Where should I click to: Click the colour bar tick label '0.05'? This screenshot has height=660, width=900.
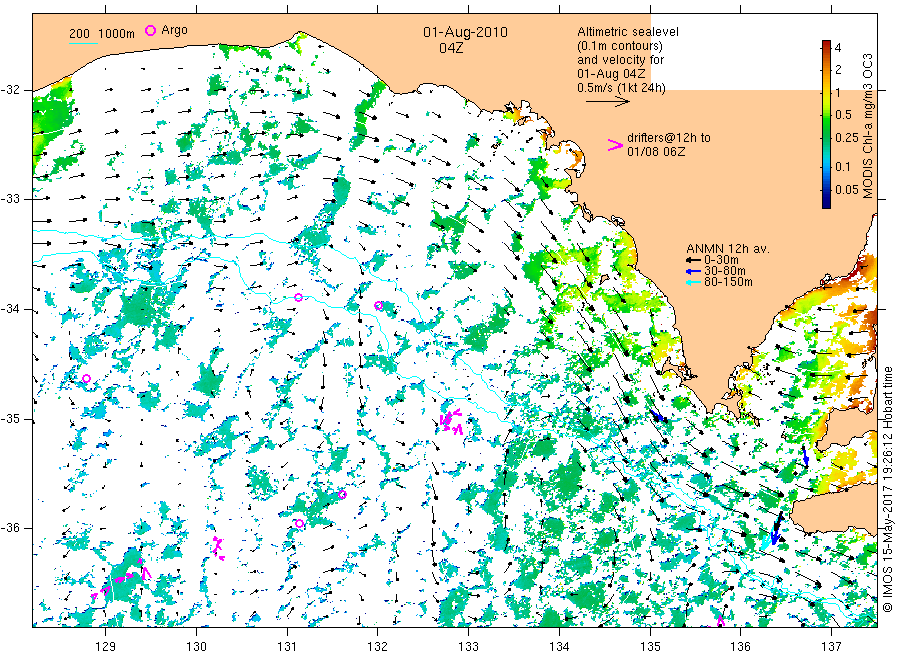pyautogui.click(x=846, y=190)
